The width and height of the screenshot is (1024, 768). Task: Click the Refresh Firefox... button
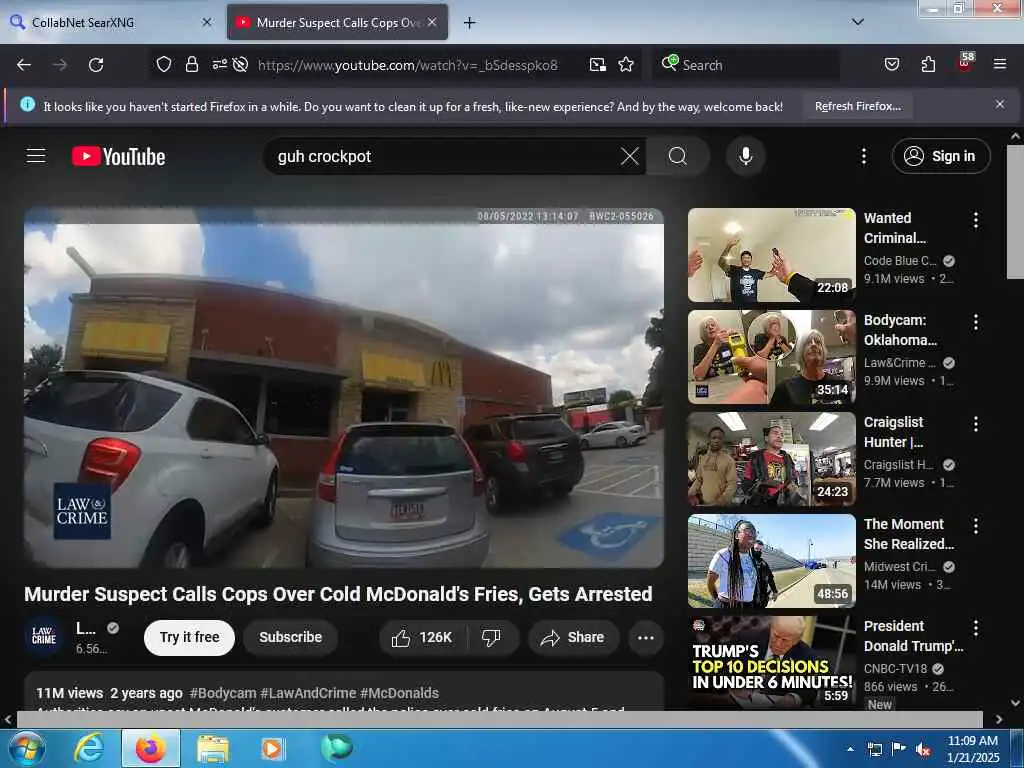(x=857, y=106)
